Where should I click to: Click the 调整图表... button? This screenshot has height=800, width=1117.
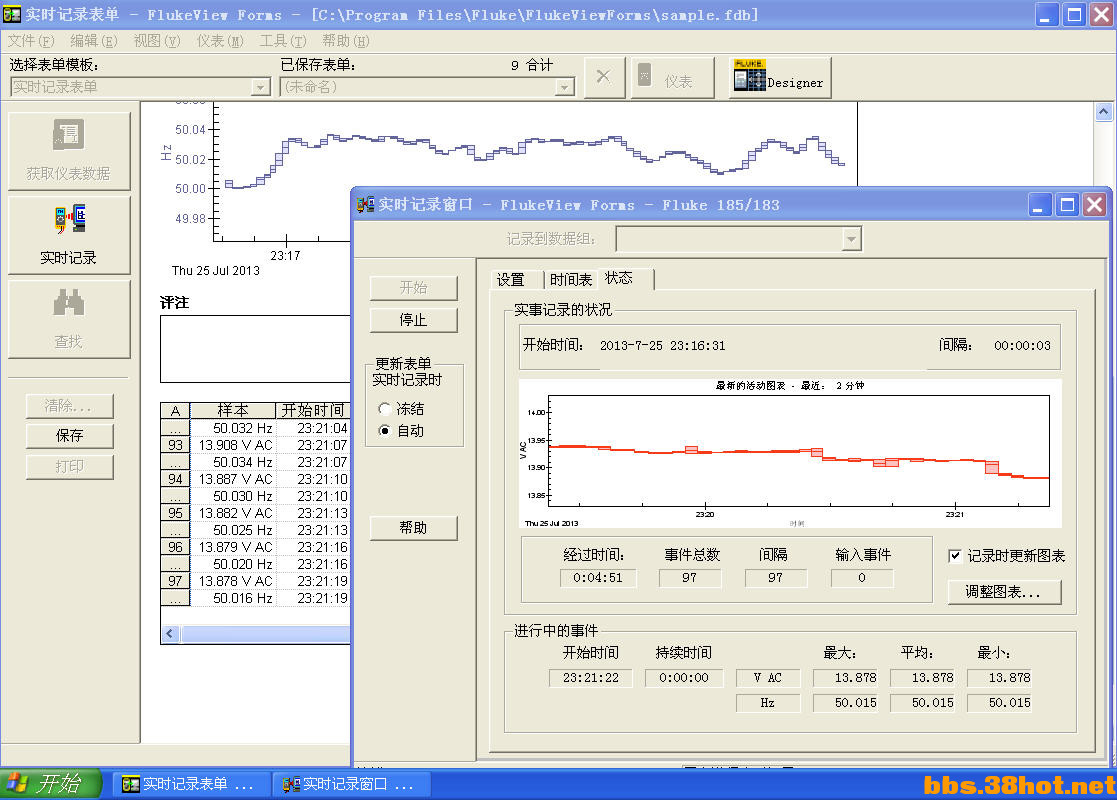pyautogui.click(x=1004, y=591)
